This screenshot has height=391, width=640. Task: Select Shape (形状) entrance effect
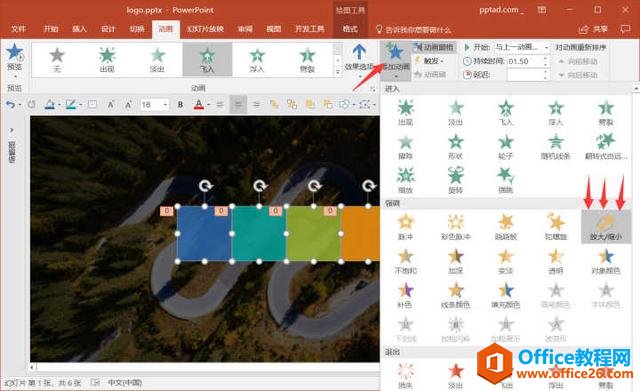click(x=456, y=147)
